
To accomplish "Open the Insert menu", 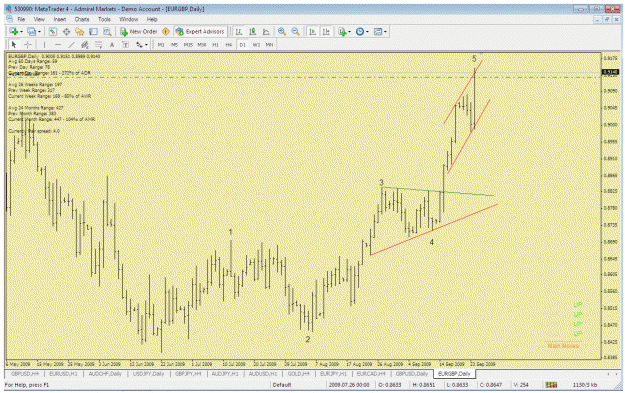I will [x=60, y=19].
